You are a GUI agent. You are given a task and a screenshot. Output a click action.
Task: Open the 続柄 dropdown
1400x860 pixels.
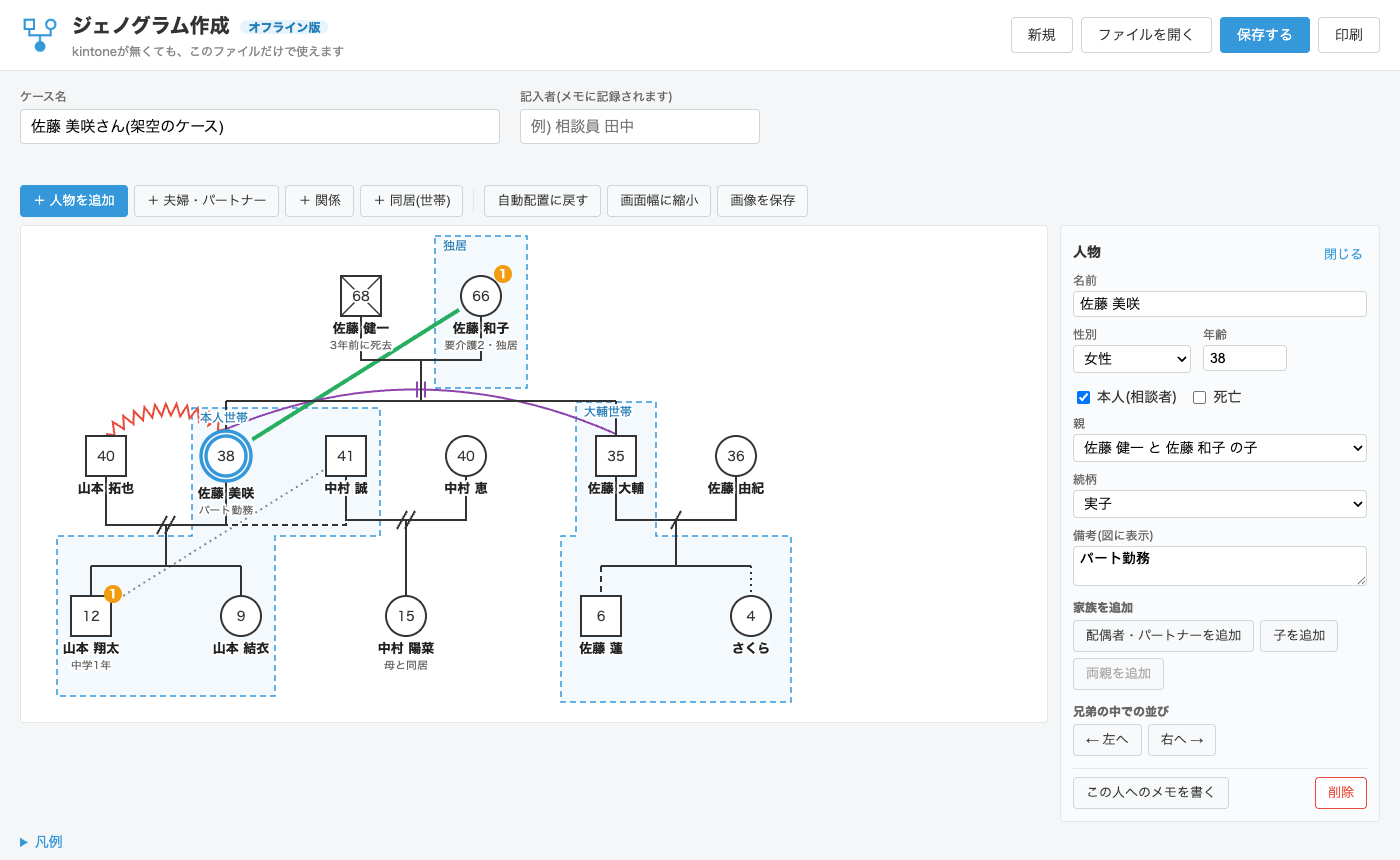coord(1220,504)
